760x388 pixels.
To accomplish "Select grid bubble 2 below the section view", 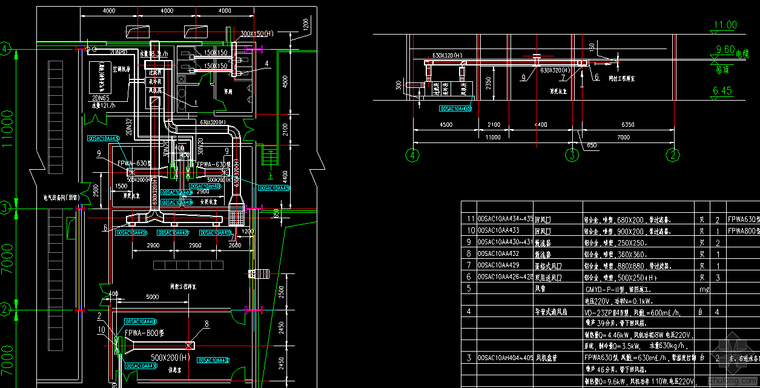I will coord(673,155).
